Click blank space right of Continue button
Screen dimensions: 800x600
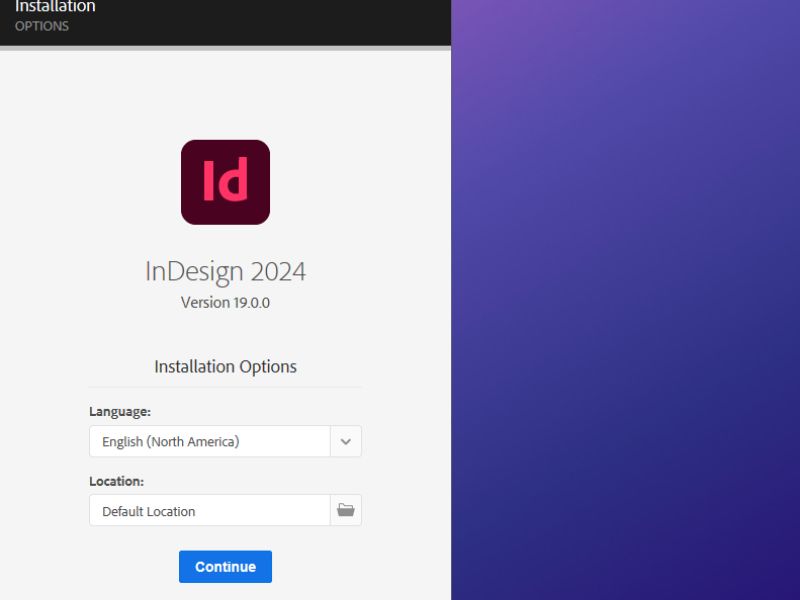tap(360, 566)
